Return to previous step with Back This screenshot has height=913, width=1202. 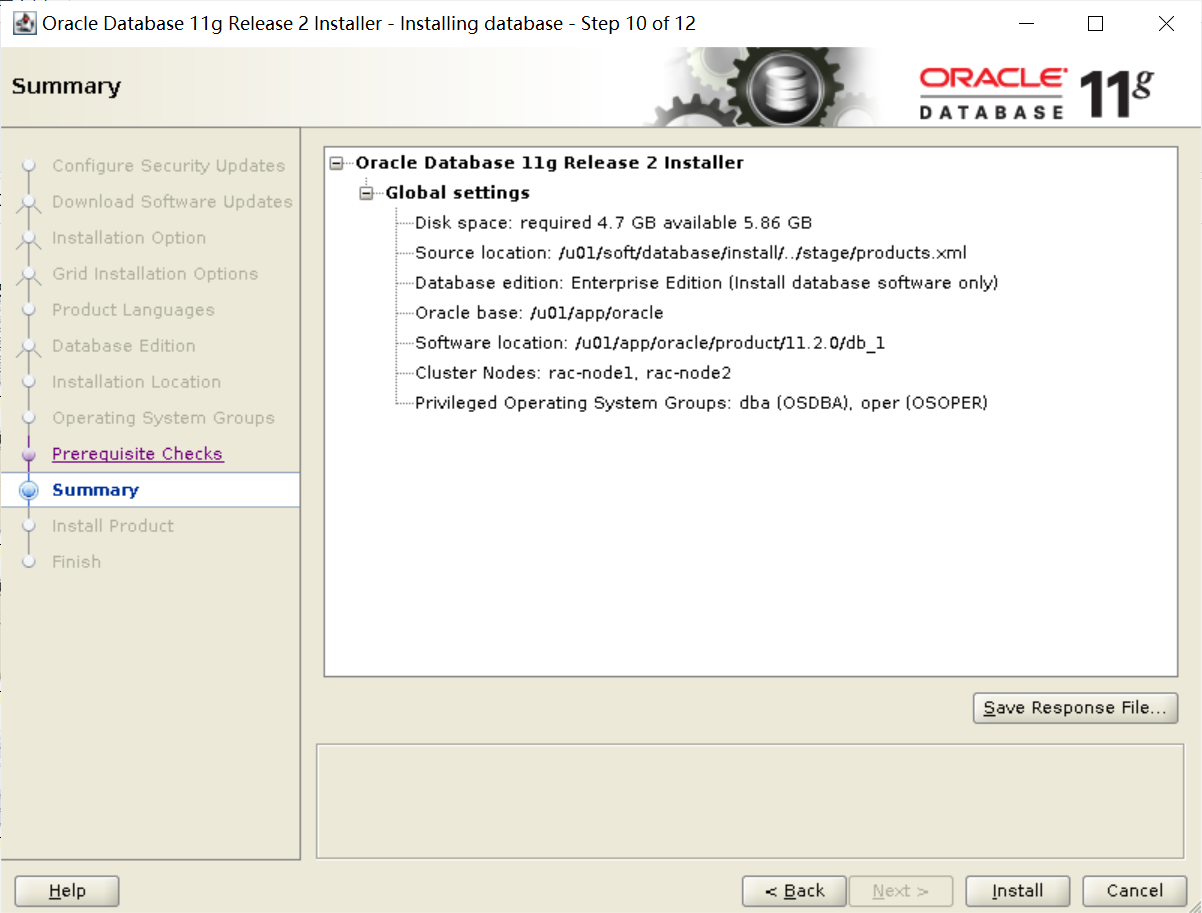tap(794, 891)
